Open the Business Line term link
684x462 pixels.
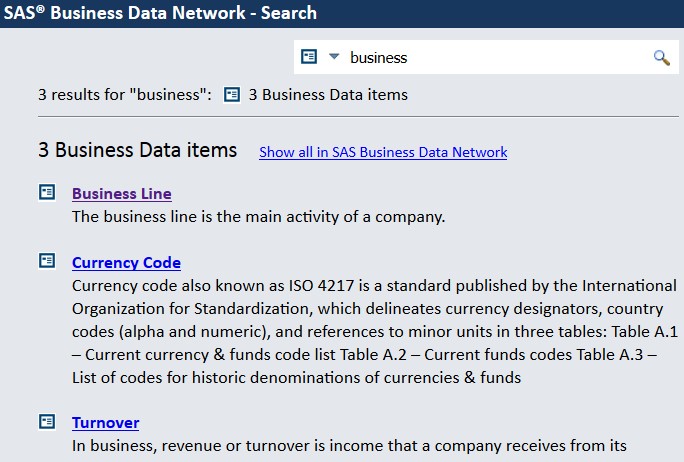(x=122, y=194)
